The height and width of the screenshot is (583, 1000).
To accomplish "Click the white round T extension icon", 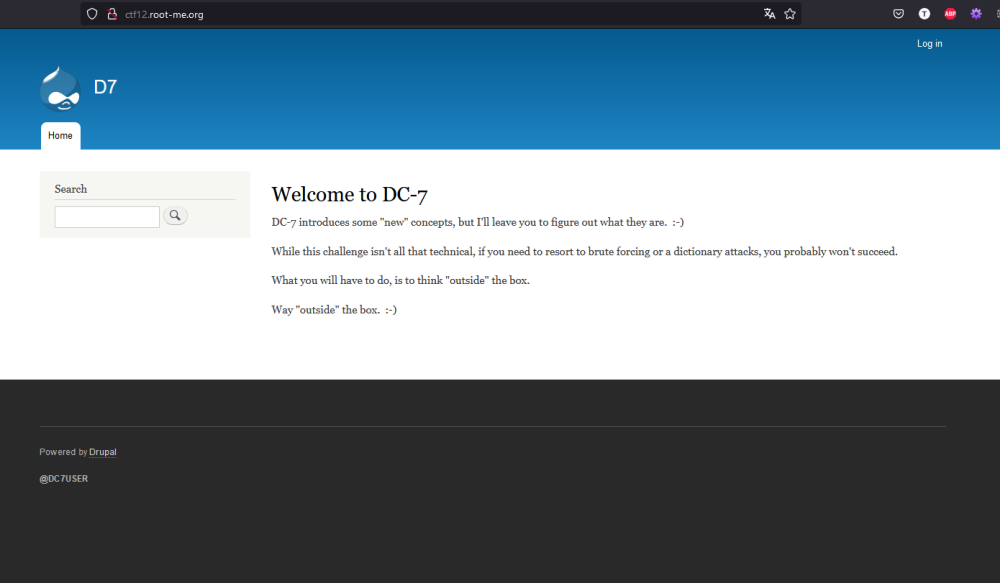I will coord(924,14).
